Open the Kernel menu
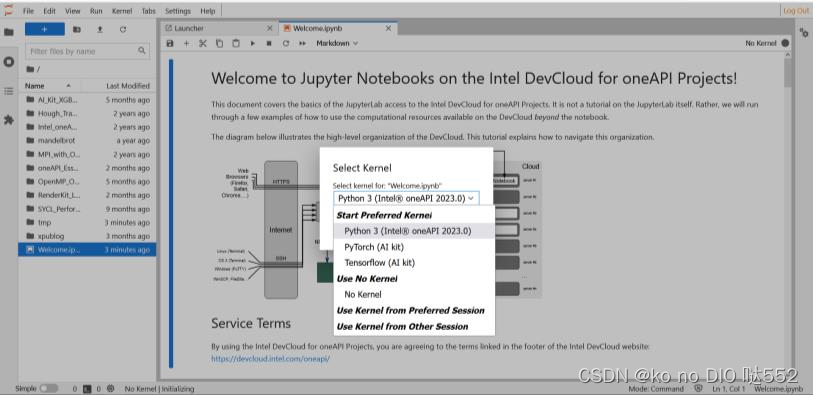This screenshot has width=813, height=395. click(x=122, y=11)
